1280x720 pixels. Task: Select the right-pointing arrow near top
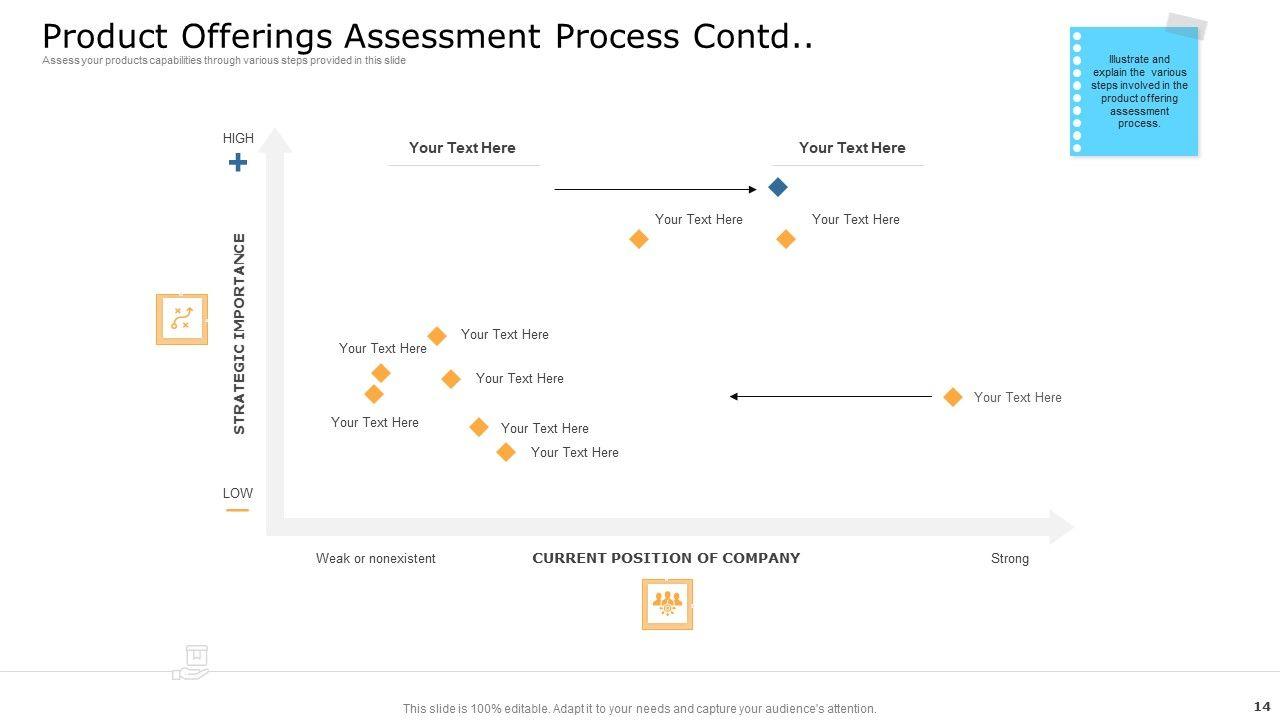(655, 189)
